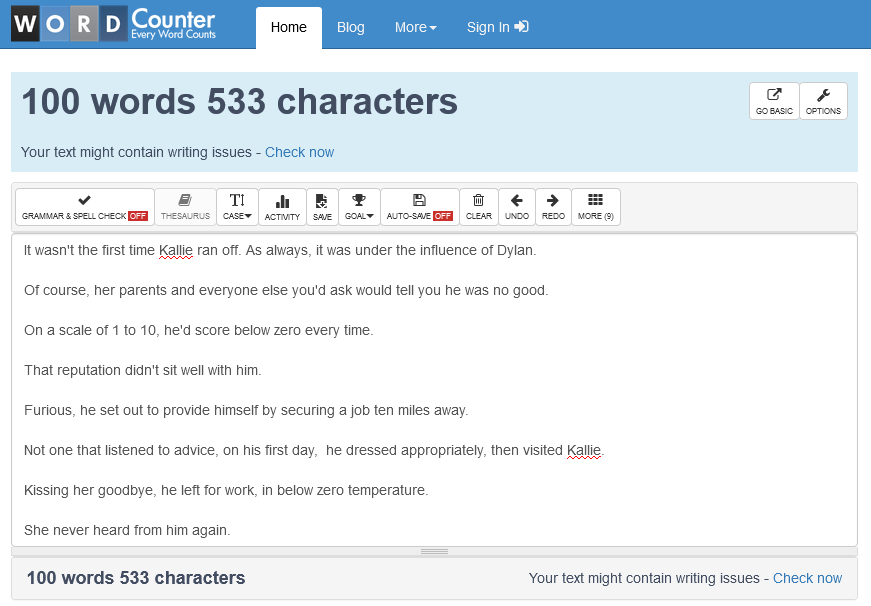Click bottom Check now link
Screen dimensions: 871x606
click(x=807, y=578)
